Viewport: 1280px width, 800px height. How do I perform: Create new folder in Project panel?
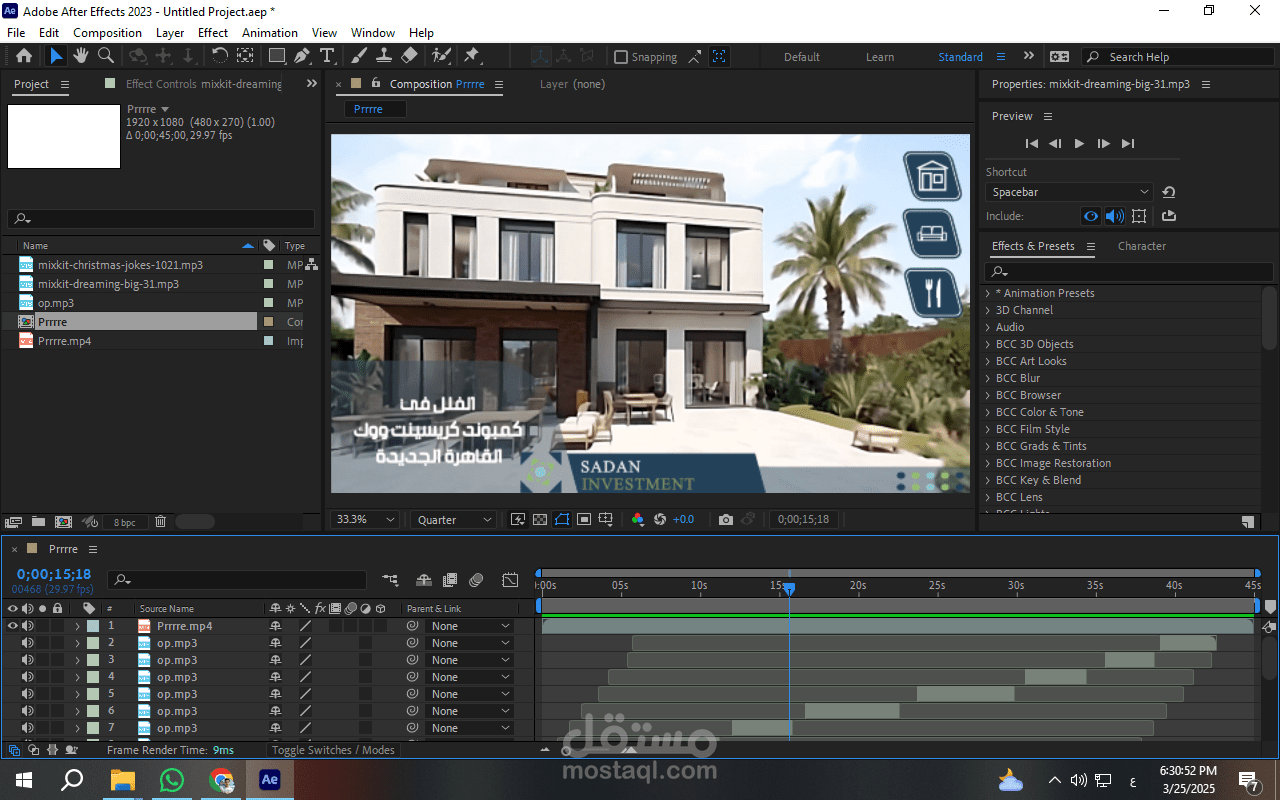point(38,522)
